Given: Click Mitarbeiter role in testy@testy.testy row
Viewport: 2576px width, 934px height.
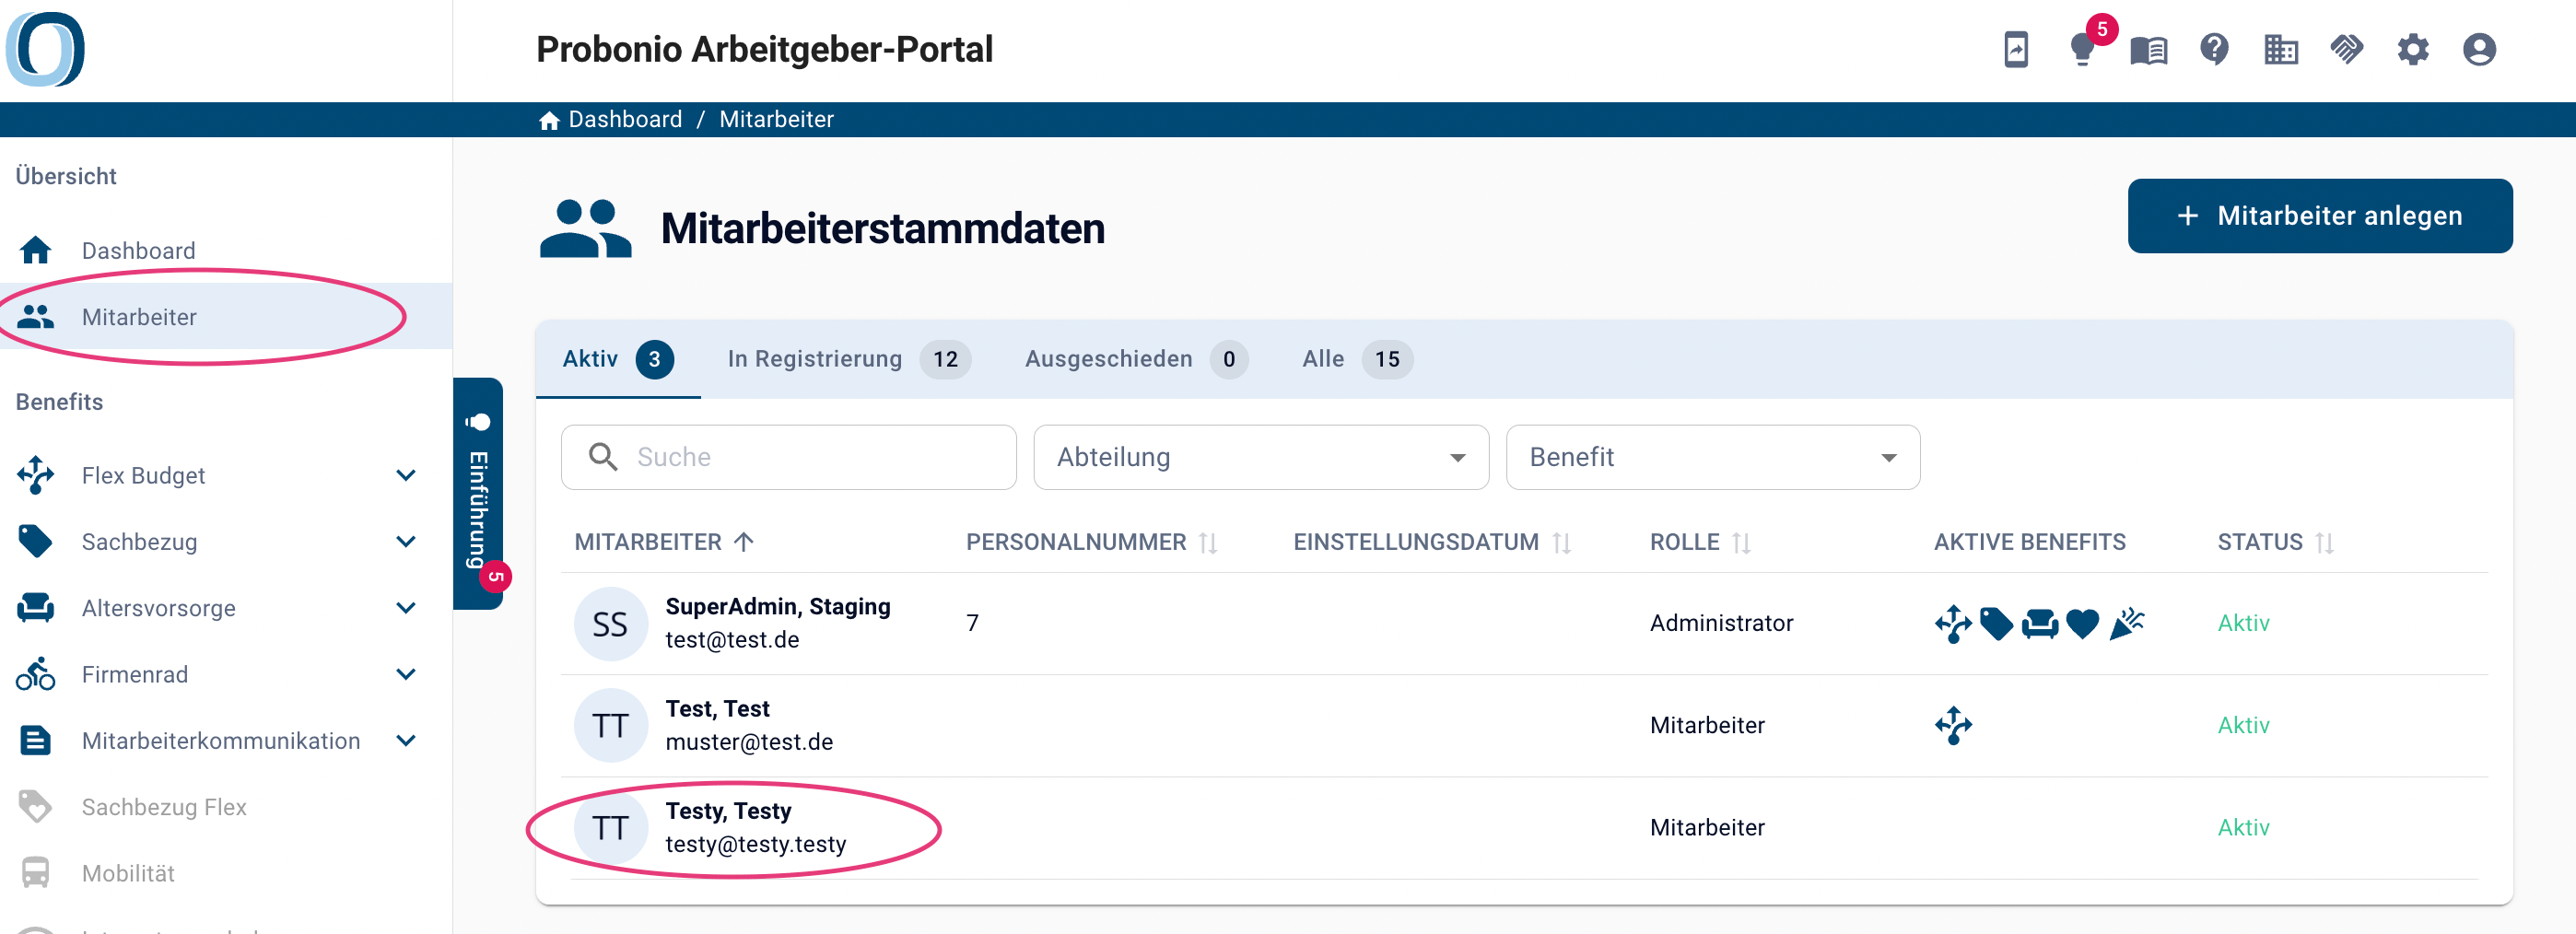Looking at the screenshot, I should coord(1707,827).
